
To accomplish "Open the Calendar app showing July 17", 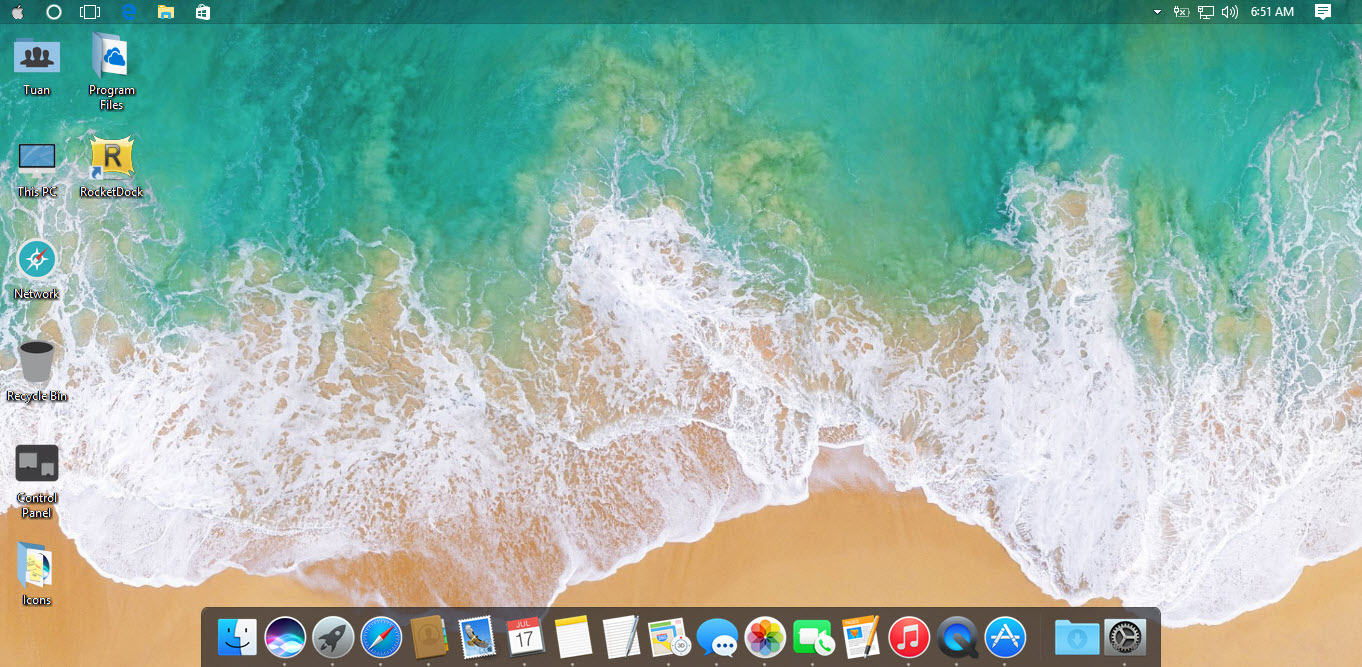I will point(525,637).
